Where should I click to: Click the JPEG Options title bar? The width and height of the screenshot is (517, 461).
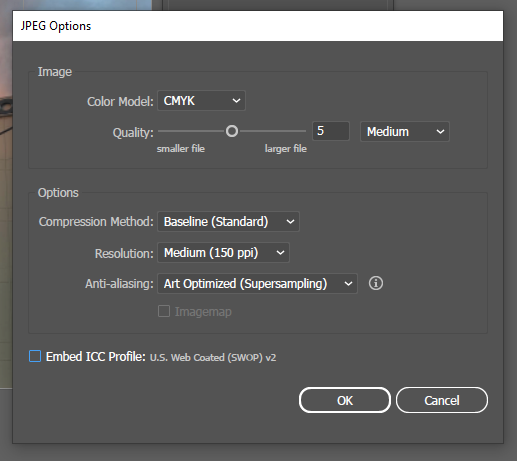[x=258, y=26]
